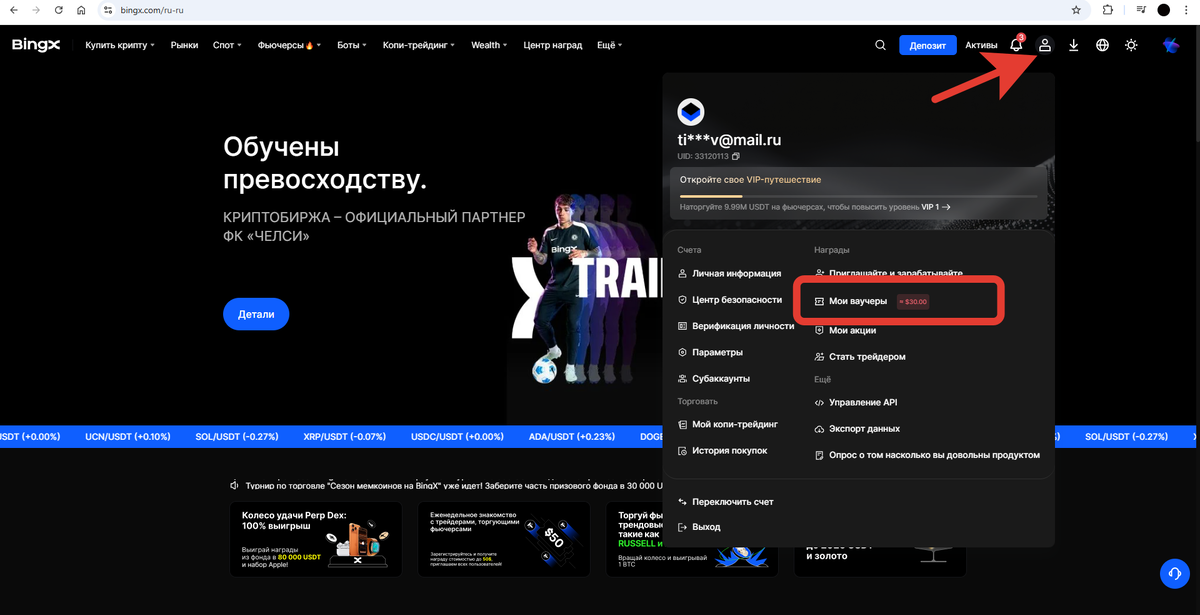Open Экспорт данных

(858, 429)
